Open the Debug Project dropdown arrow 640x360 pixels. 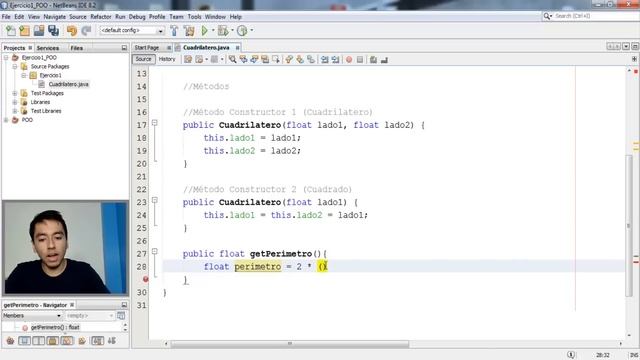click(x=232, y=31)
